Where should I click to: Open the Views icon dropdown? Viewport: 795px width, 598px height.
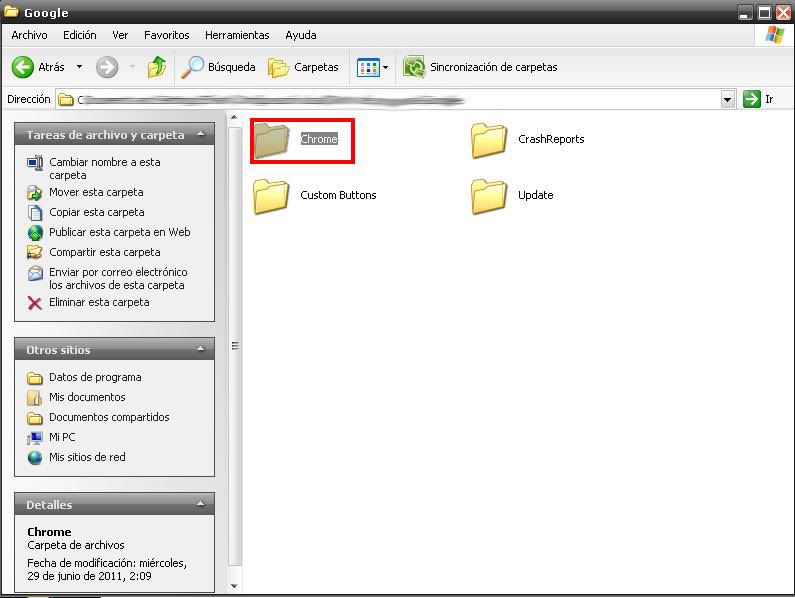pyautogui.click(x=373, y=67)
